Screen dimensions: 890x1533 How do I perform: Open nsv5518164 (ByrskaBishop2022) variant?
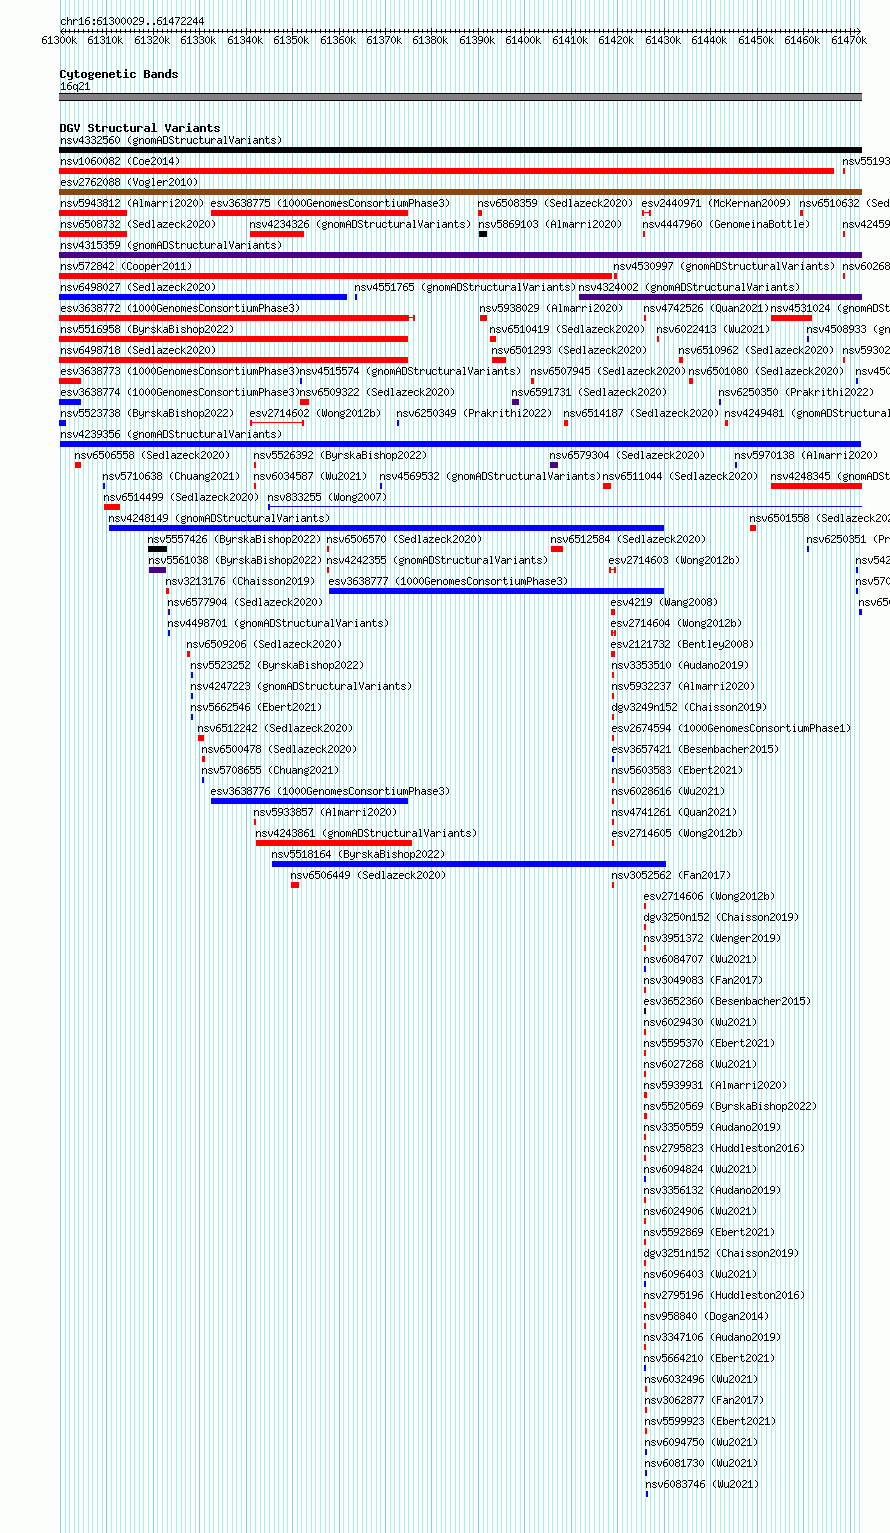click(359, 854)
